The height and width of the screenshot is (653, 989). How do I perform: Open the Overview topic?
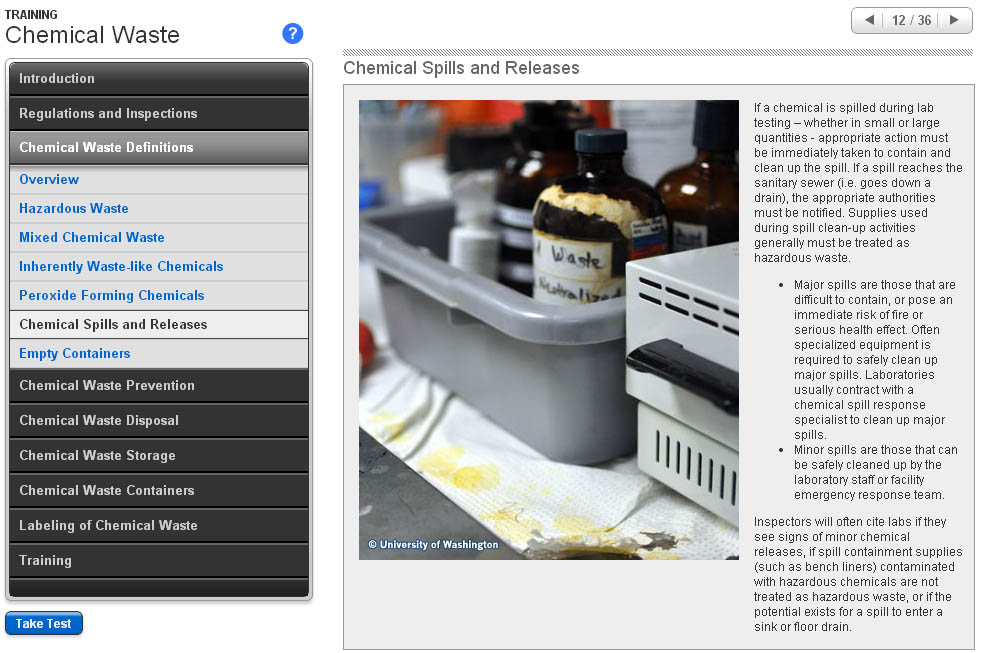49,180
